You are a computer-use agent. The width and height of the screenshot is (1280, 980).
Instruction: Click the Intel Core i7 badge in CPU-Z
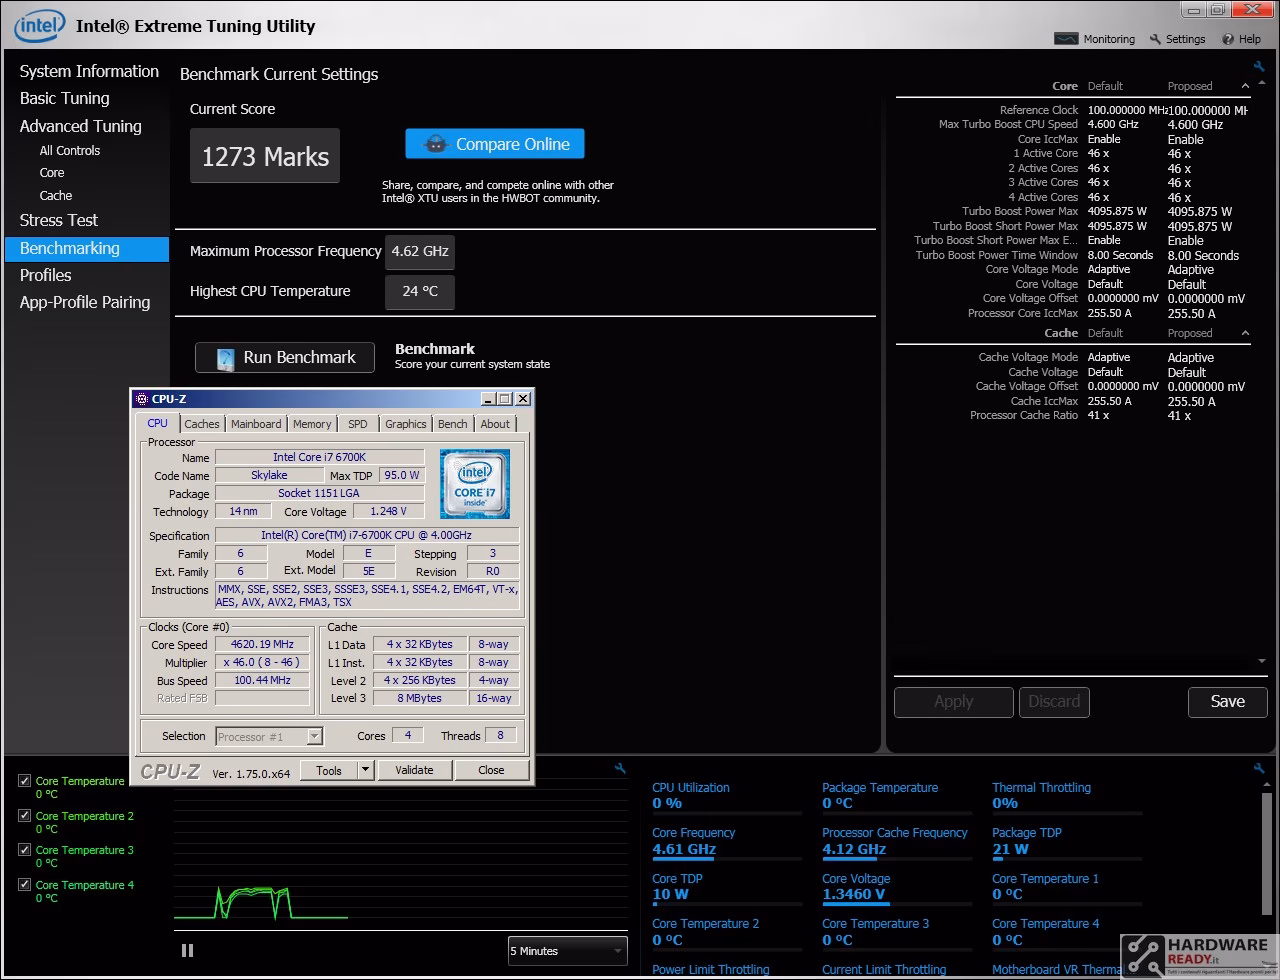point(476,483)
